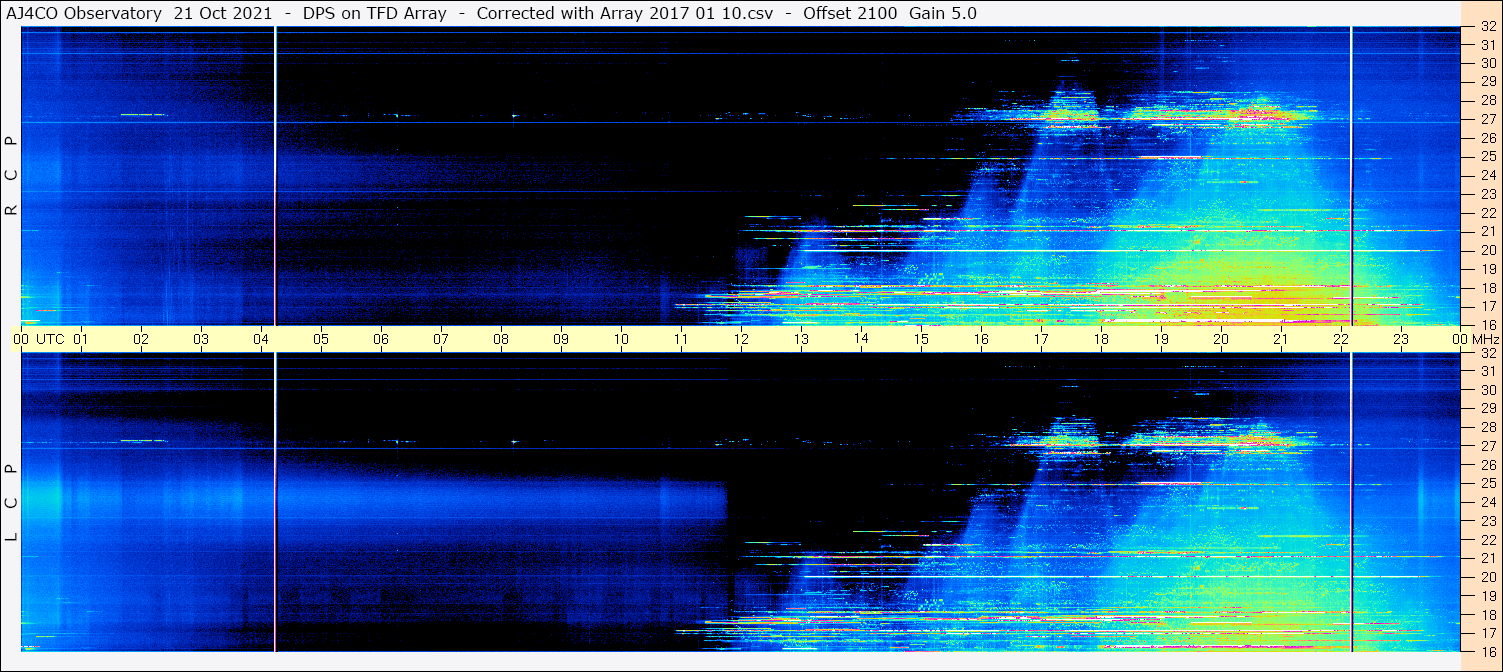Viewport: 1503px width, 672px height.
Task: Click the 27 MHz label of the RCP panel
Action: click(x=1488, y=119)
